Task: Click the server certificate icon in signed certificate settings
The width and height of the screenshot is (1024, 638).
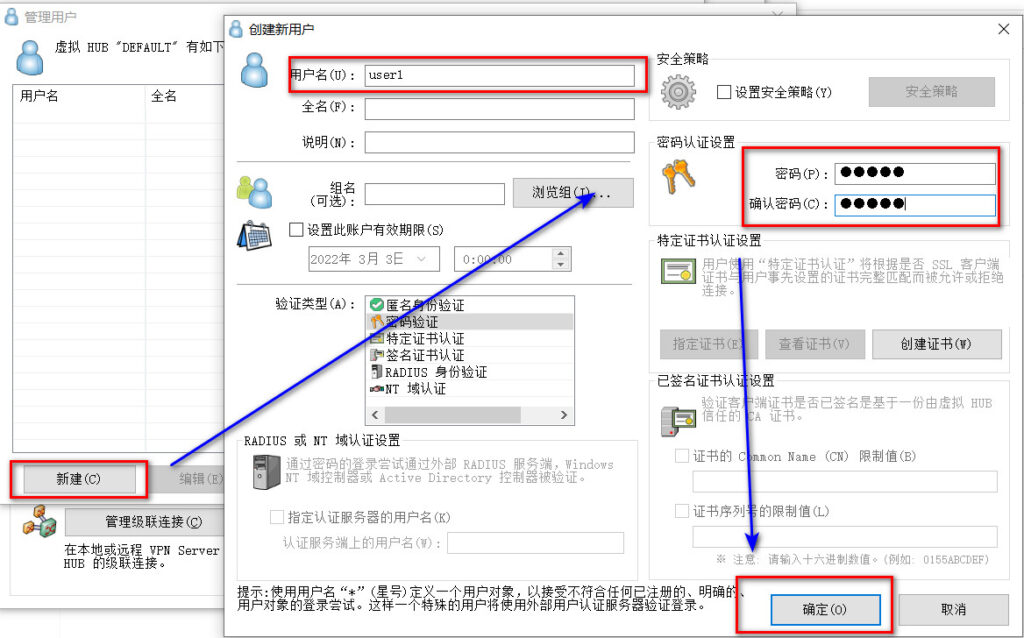Action: pyautogui.click(x=678, y=421)
